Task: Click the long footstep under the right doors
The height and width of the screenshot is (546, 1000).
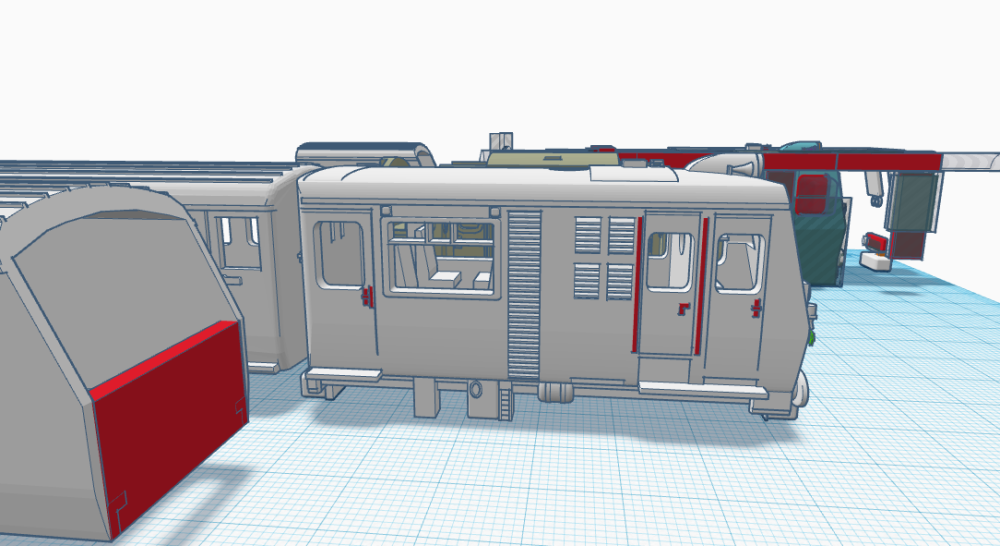Action: coord(690,388)
